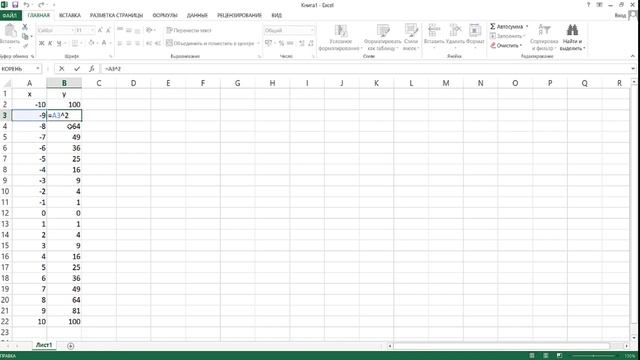Switch to the ФОРМУЛЫ tab
This screenshot has width=640, height=360.
(x=165, y=16)
